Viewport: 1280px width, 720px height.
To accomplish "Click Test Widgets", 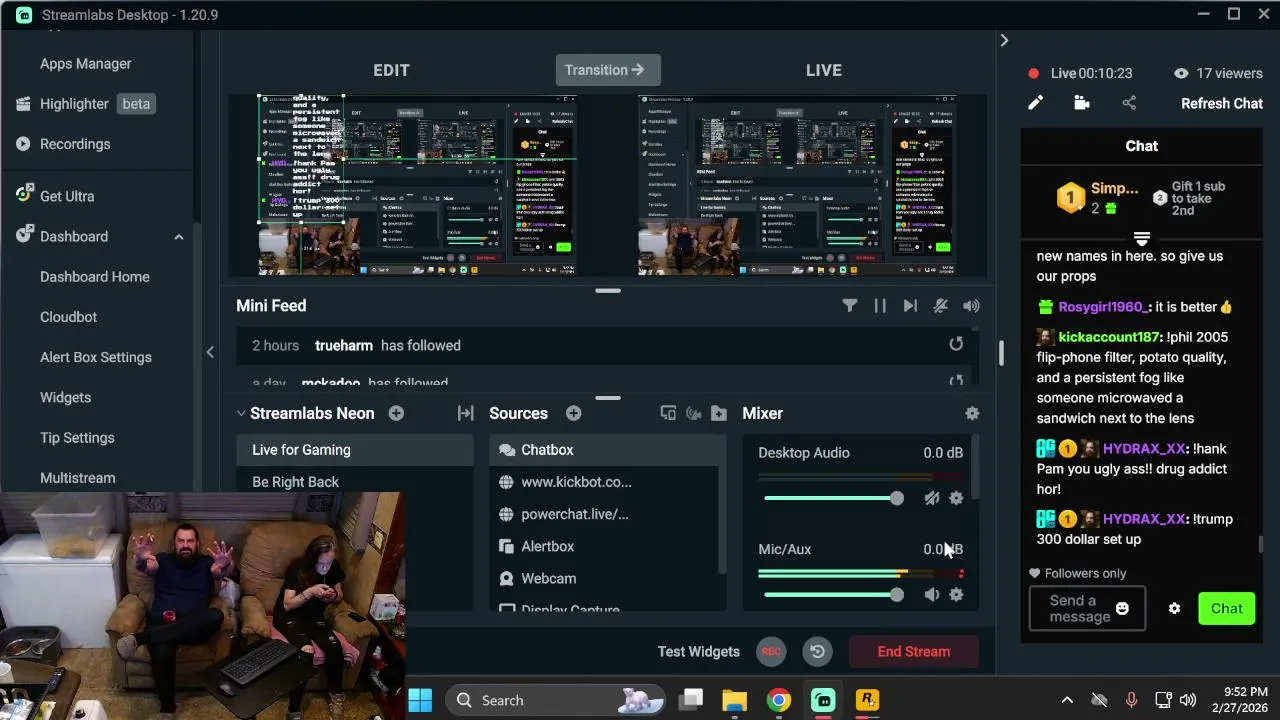I will click(699, 652).
